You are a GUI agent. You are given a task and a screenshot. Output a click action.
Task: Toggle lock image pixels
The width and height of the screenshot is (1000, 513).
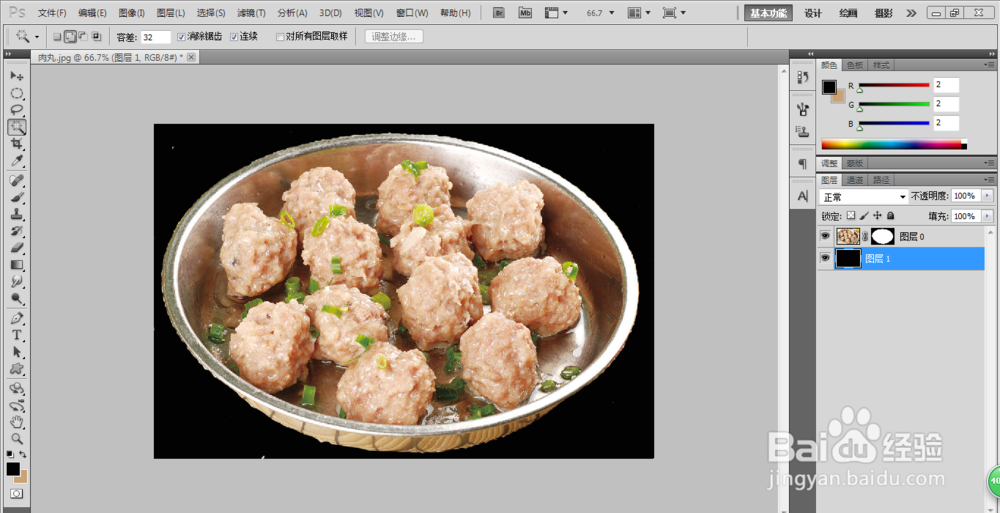(x=864, y=216)
